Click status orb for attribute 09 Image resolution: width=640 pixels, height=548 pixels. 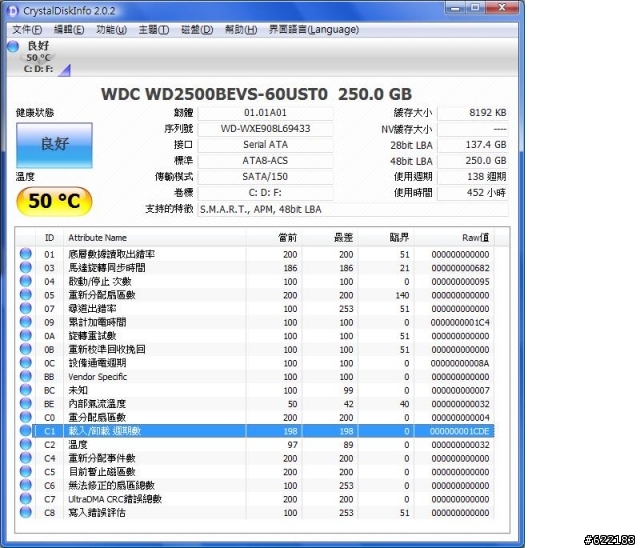coord(25,322)
